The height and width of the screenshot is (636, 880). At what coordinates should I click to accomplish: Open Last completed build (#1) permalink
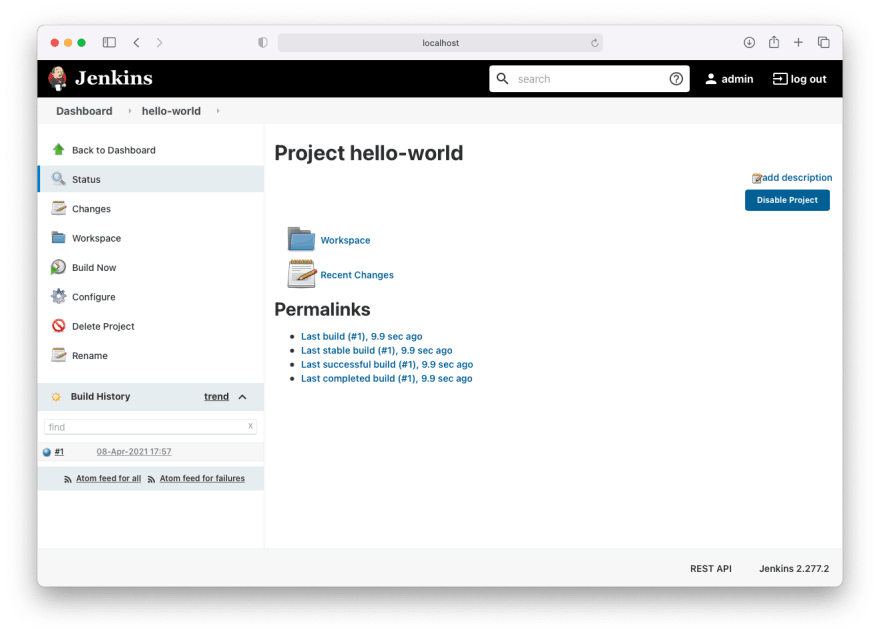[x=387, y=378]
